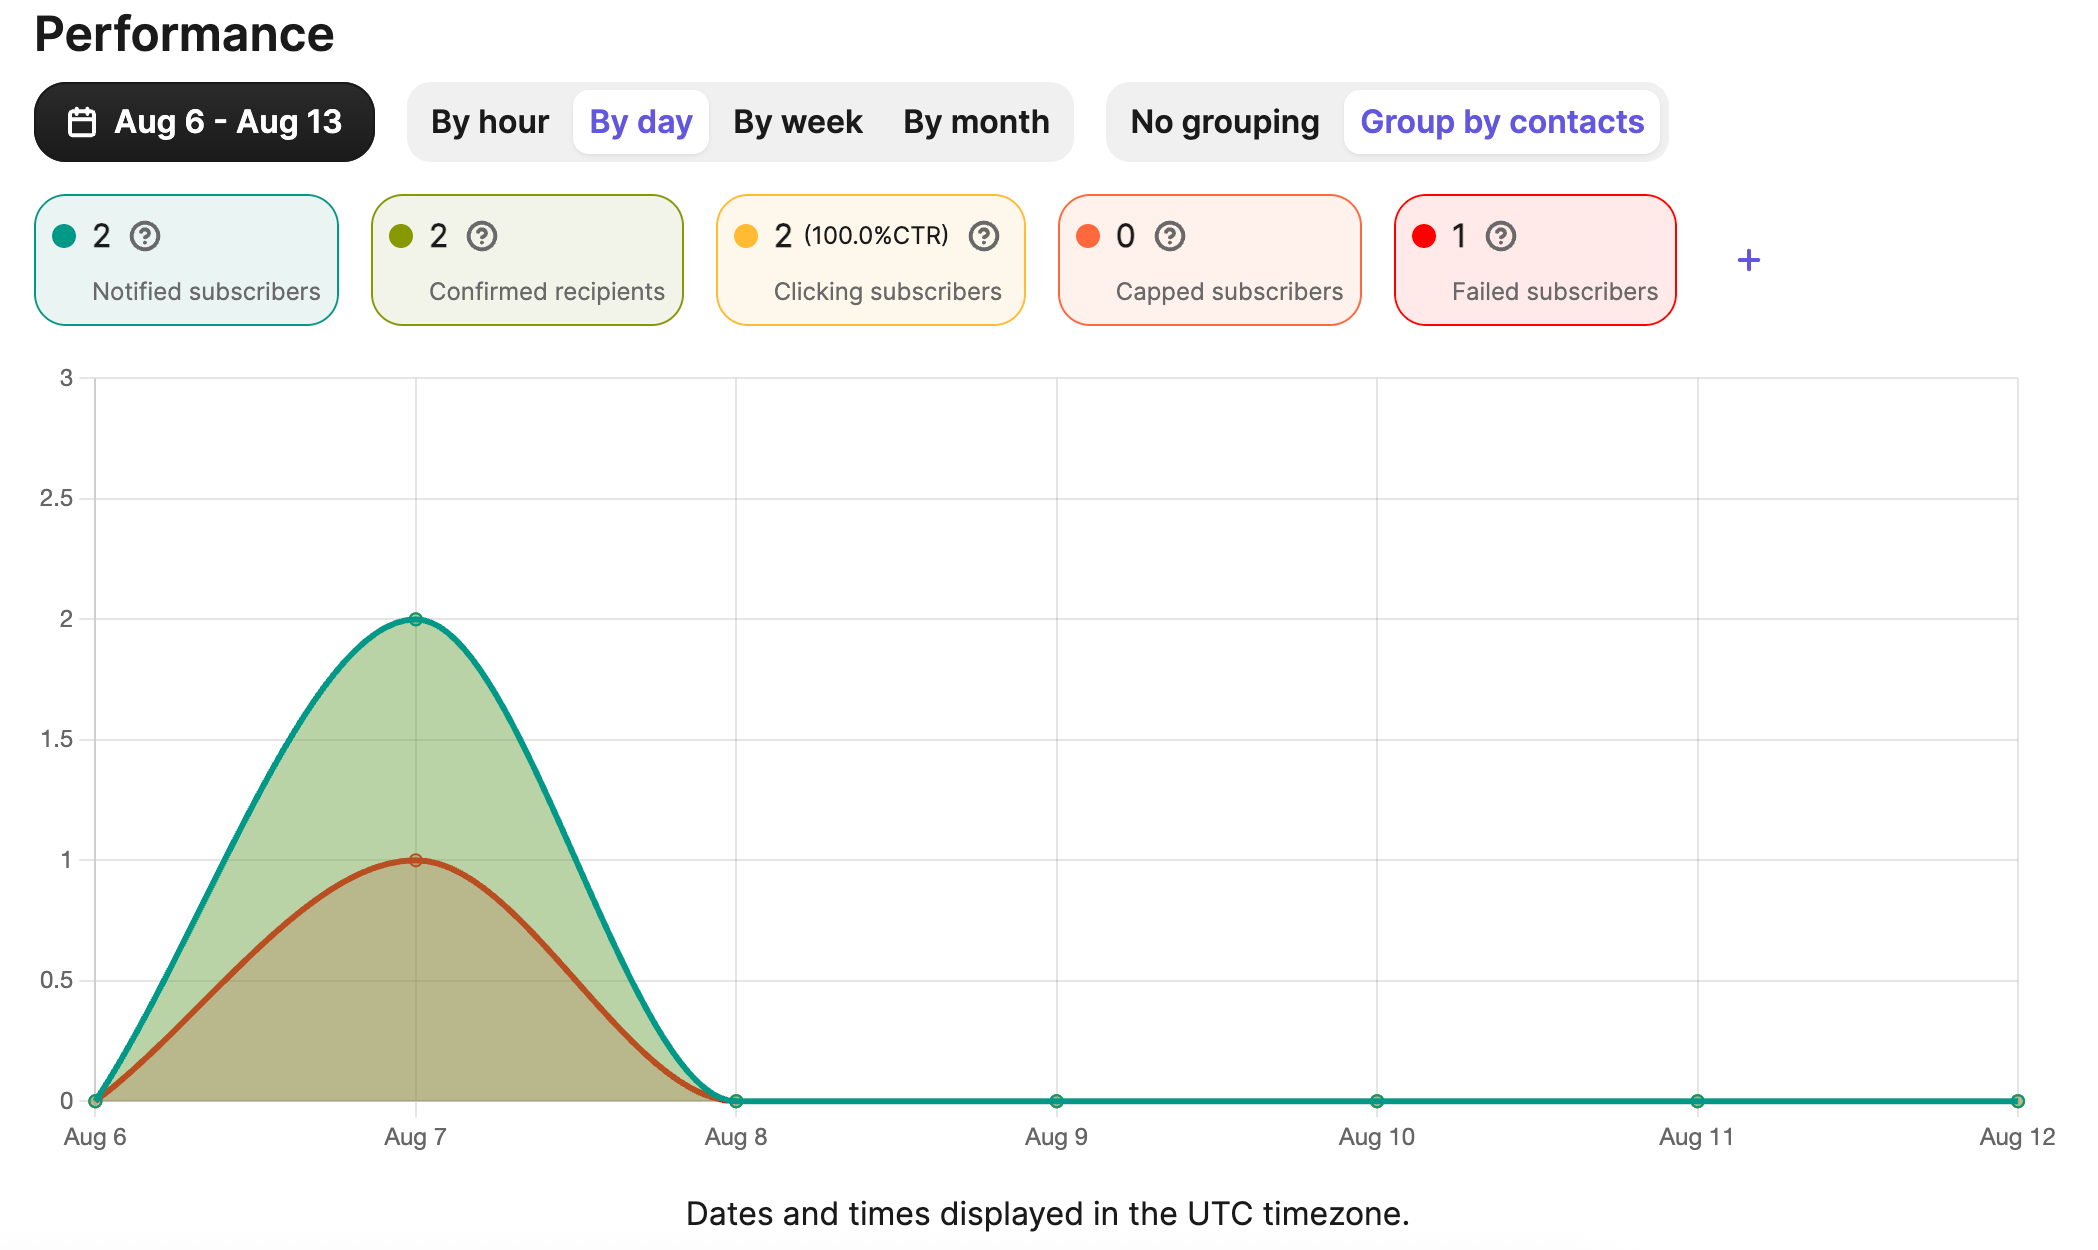Click the plus icon to add a metric
Screen dimensions: 2098x1250
click(x=1749, y=260)
